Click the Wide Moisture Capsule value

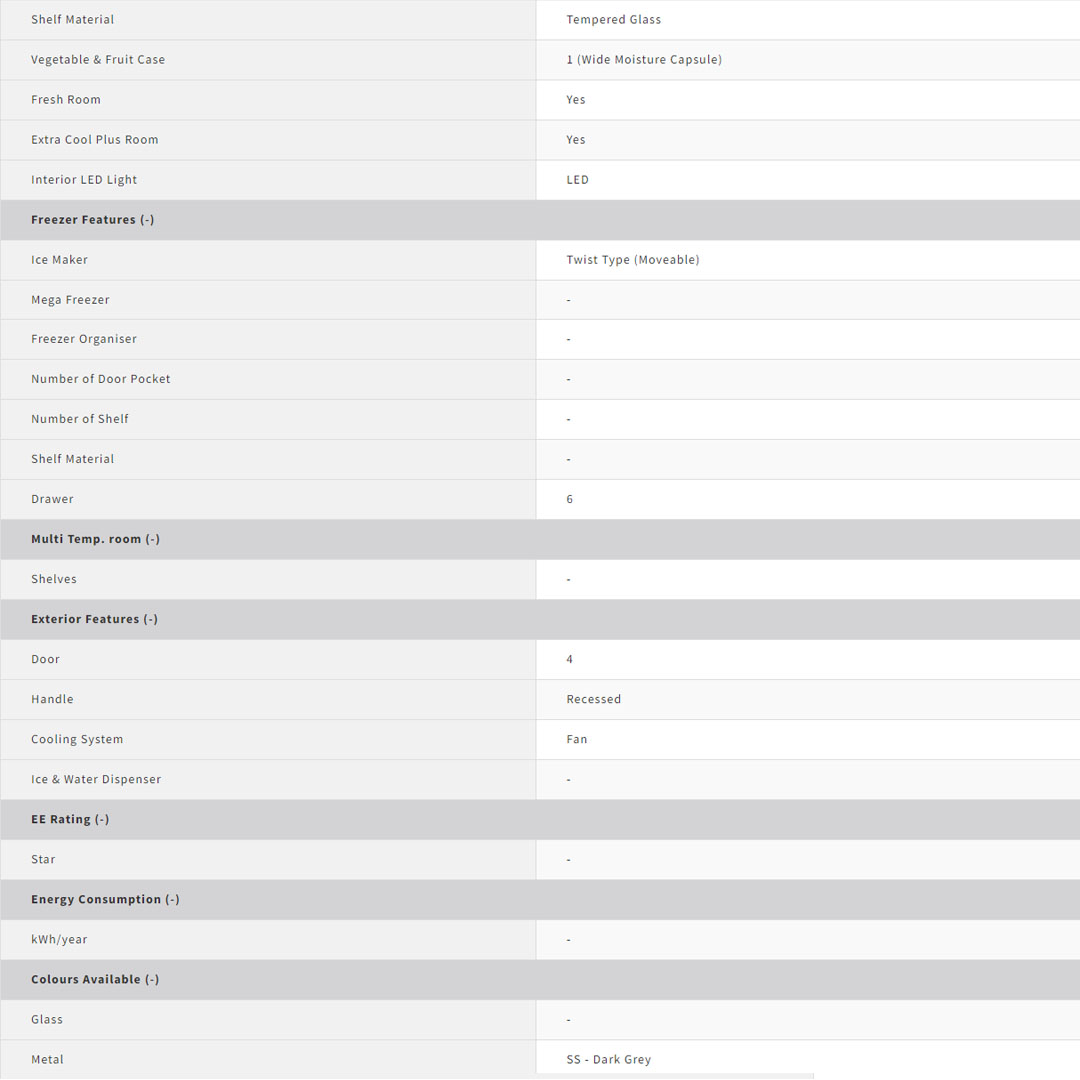643,60
